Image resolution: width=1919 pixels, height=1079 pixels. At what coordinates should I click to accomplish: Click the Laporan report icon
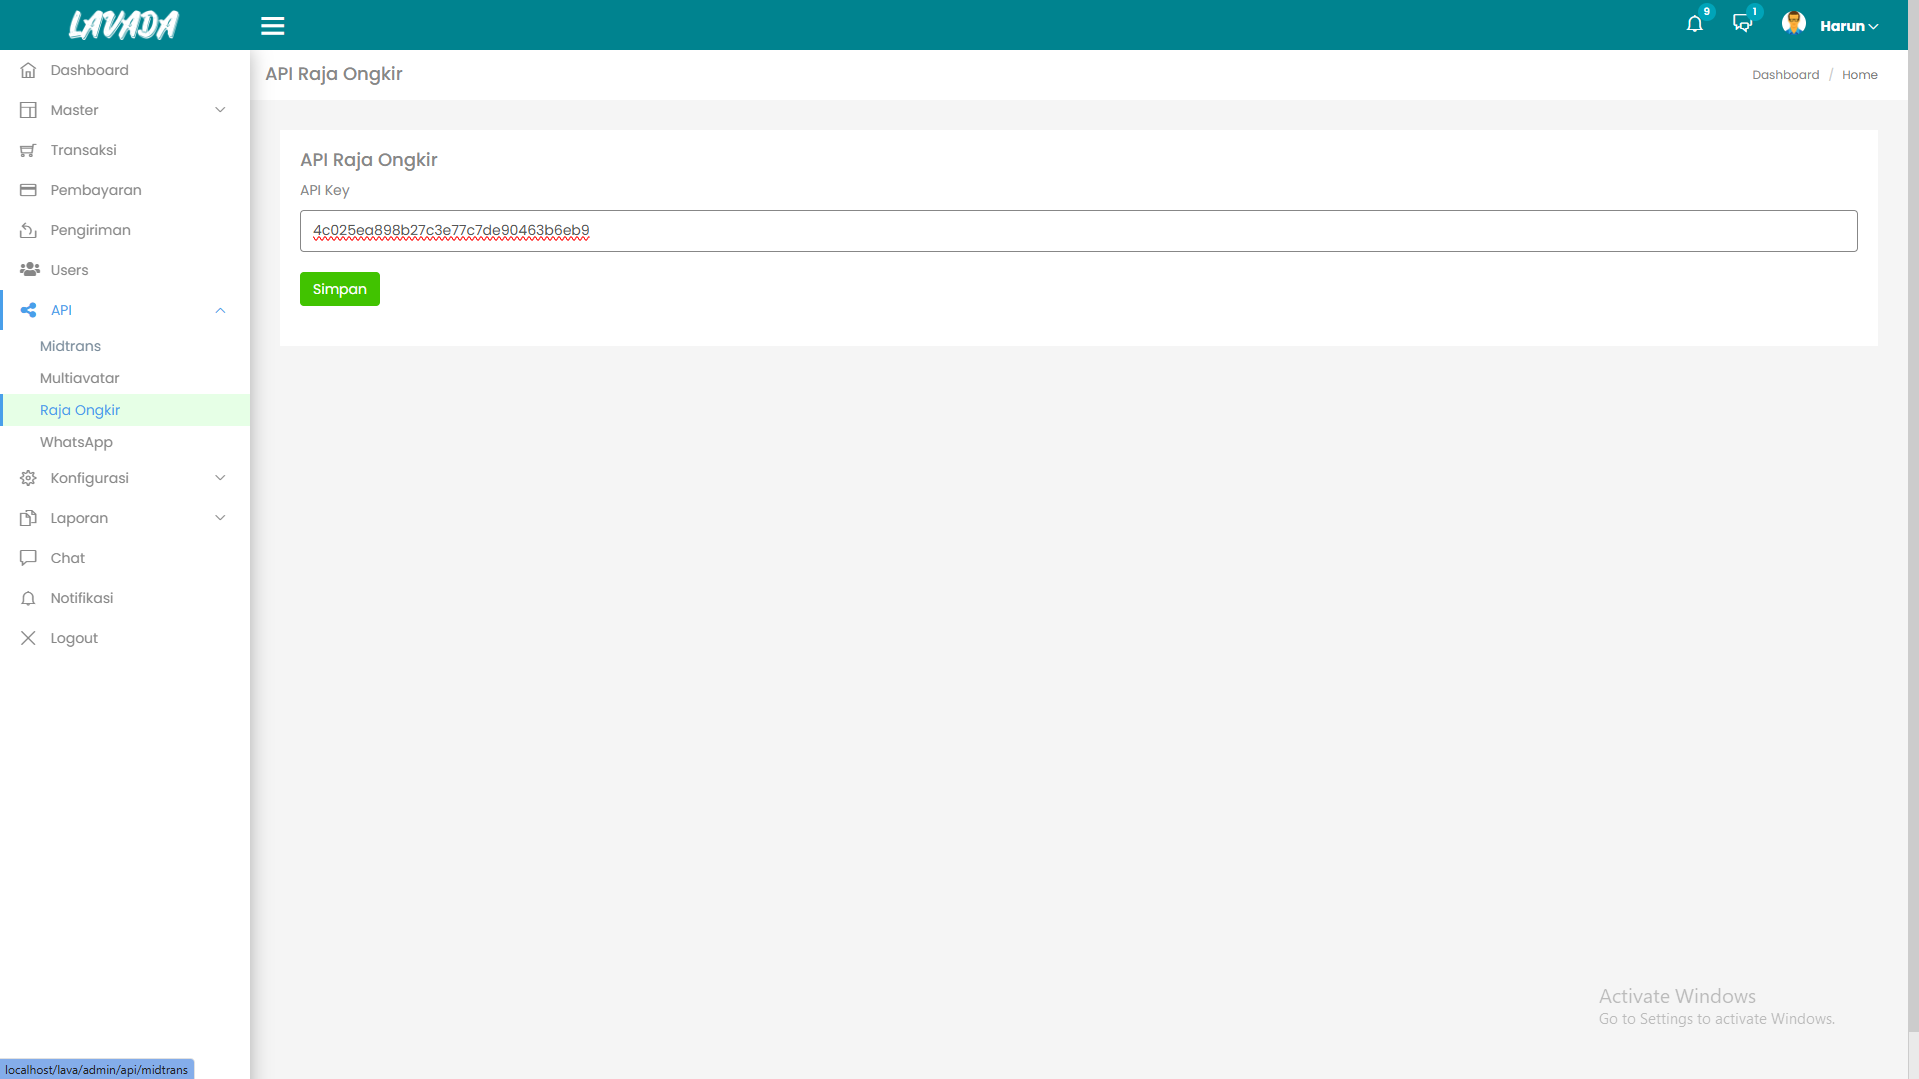(x=28, y=518)
